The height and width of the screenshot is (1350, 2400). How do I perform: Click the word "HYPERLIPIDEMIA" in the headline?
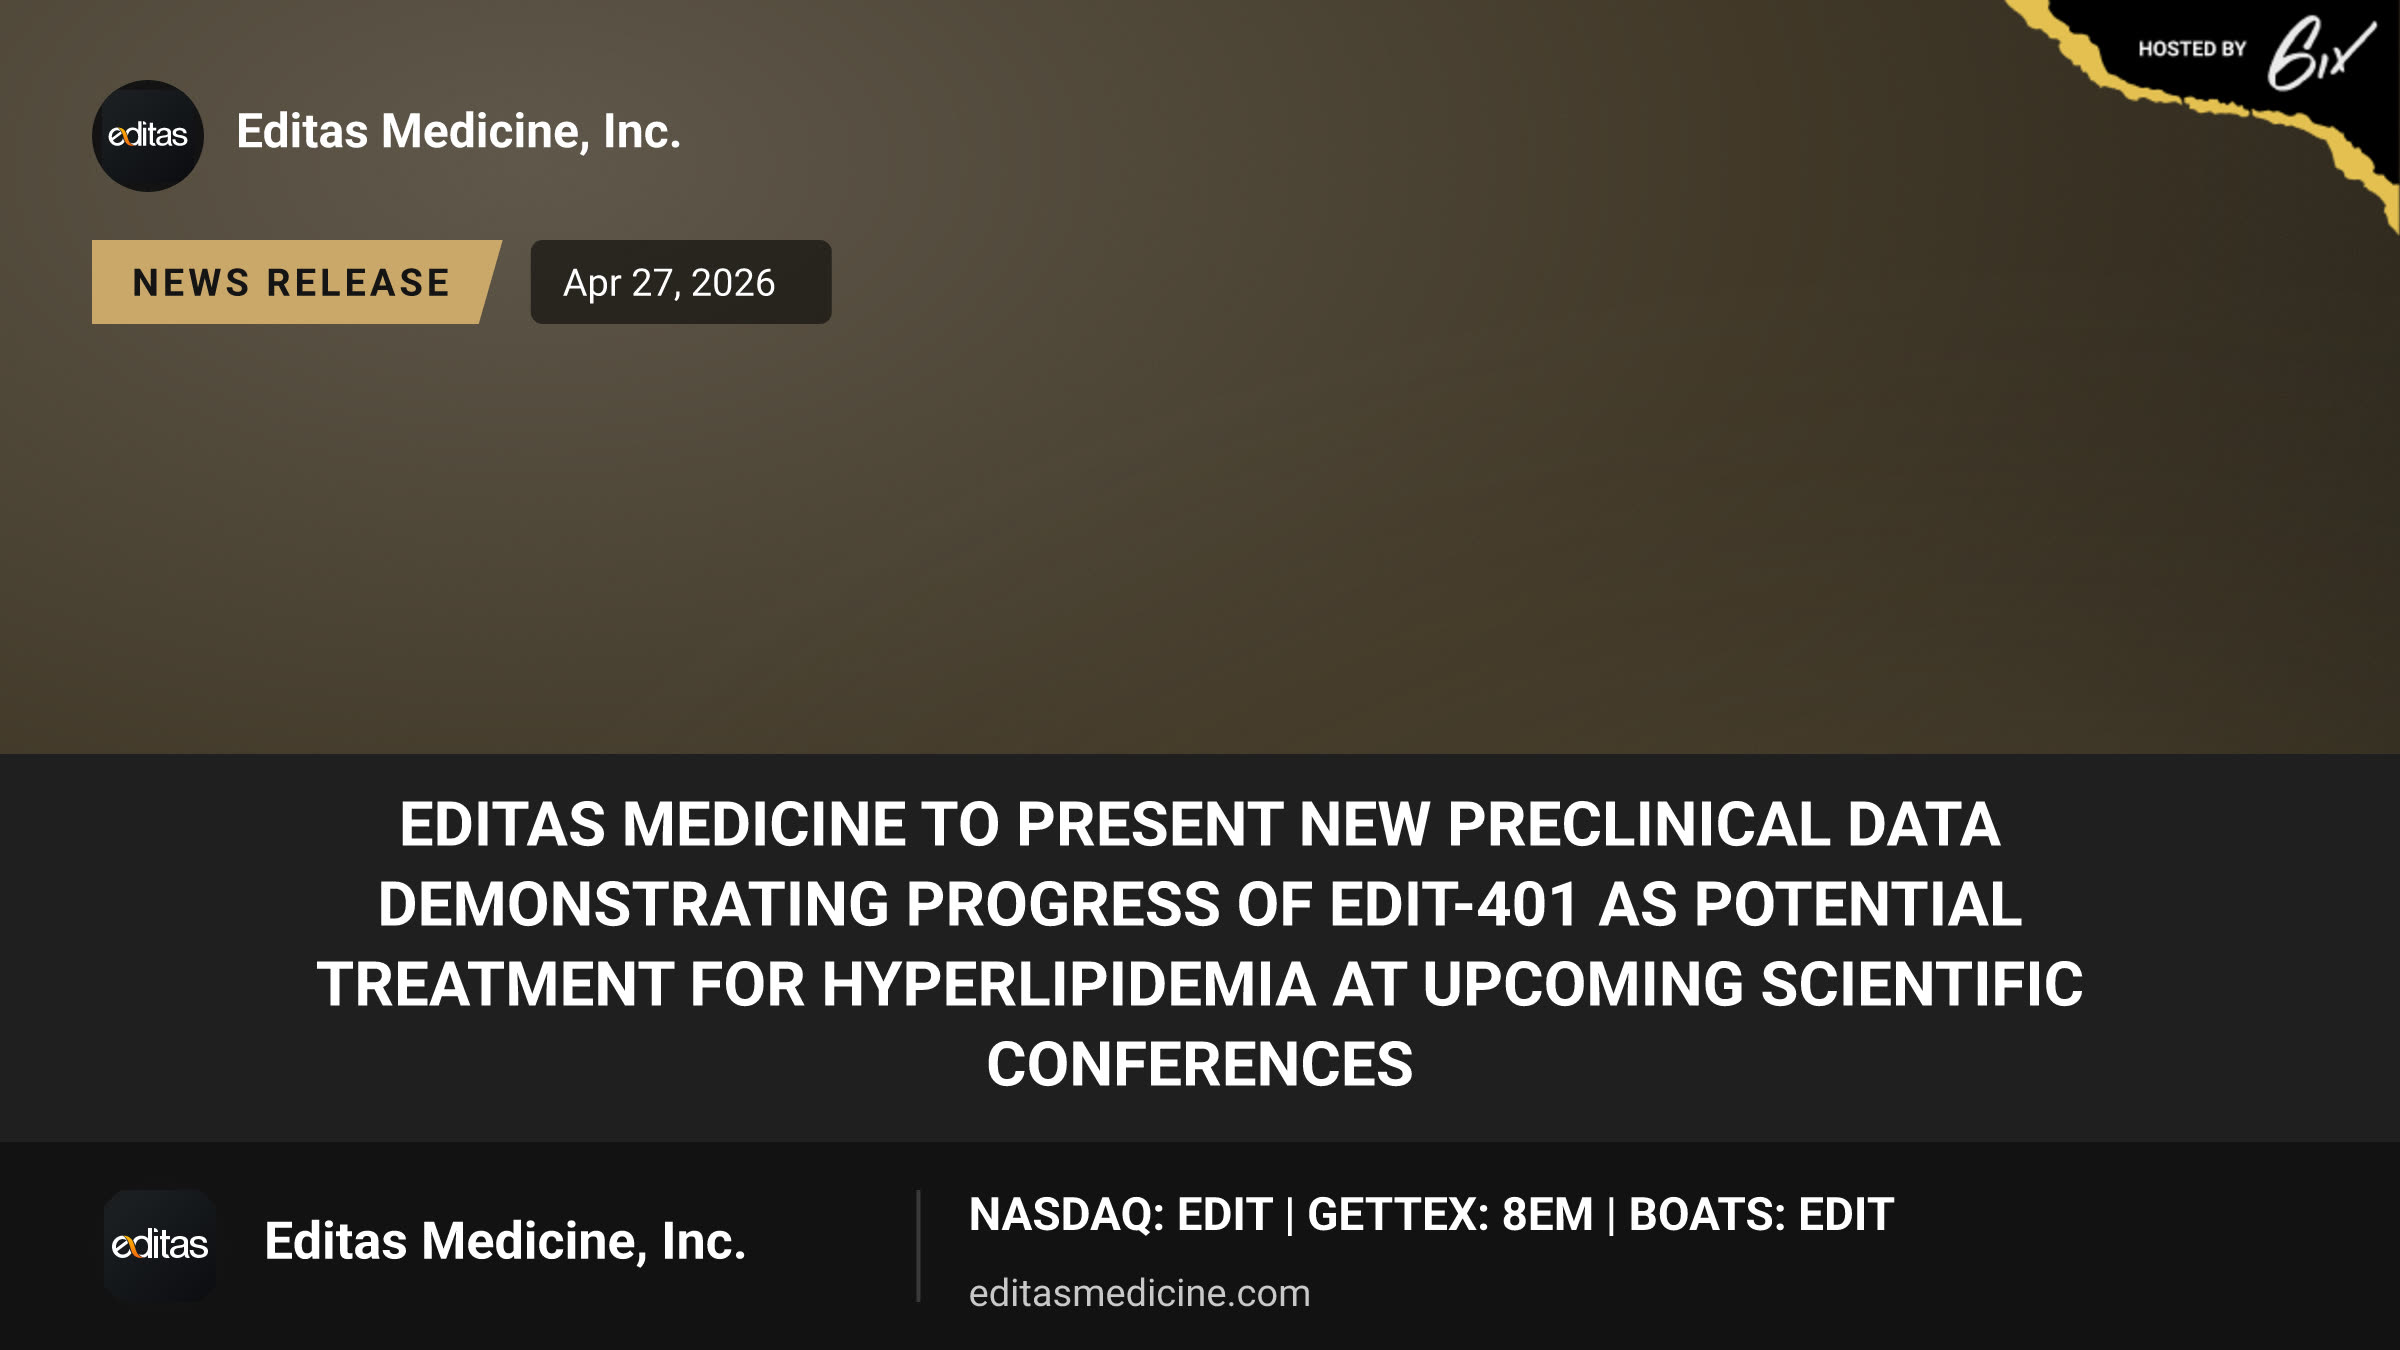(x=1069, y=984)
